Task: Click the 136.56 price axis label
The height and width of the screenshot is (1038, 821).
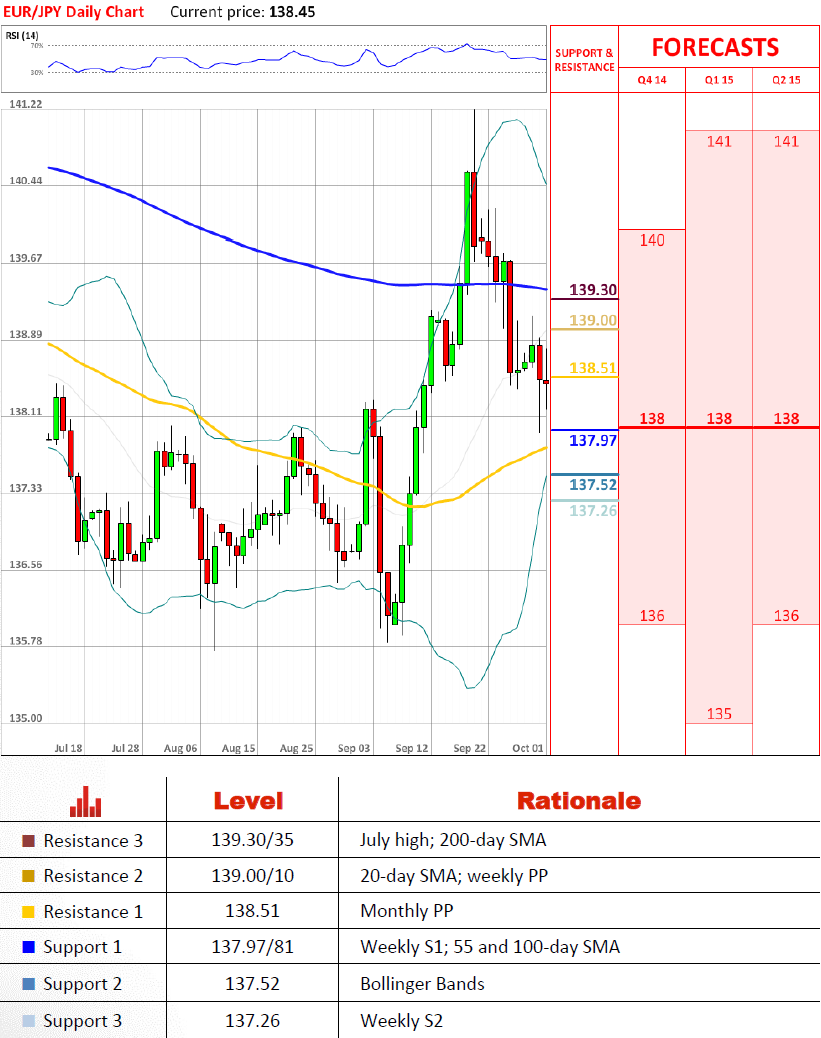Action: pyautogui.click(x=26, y=565)
